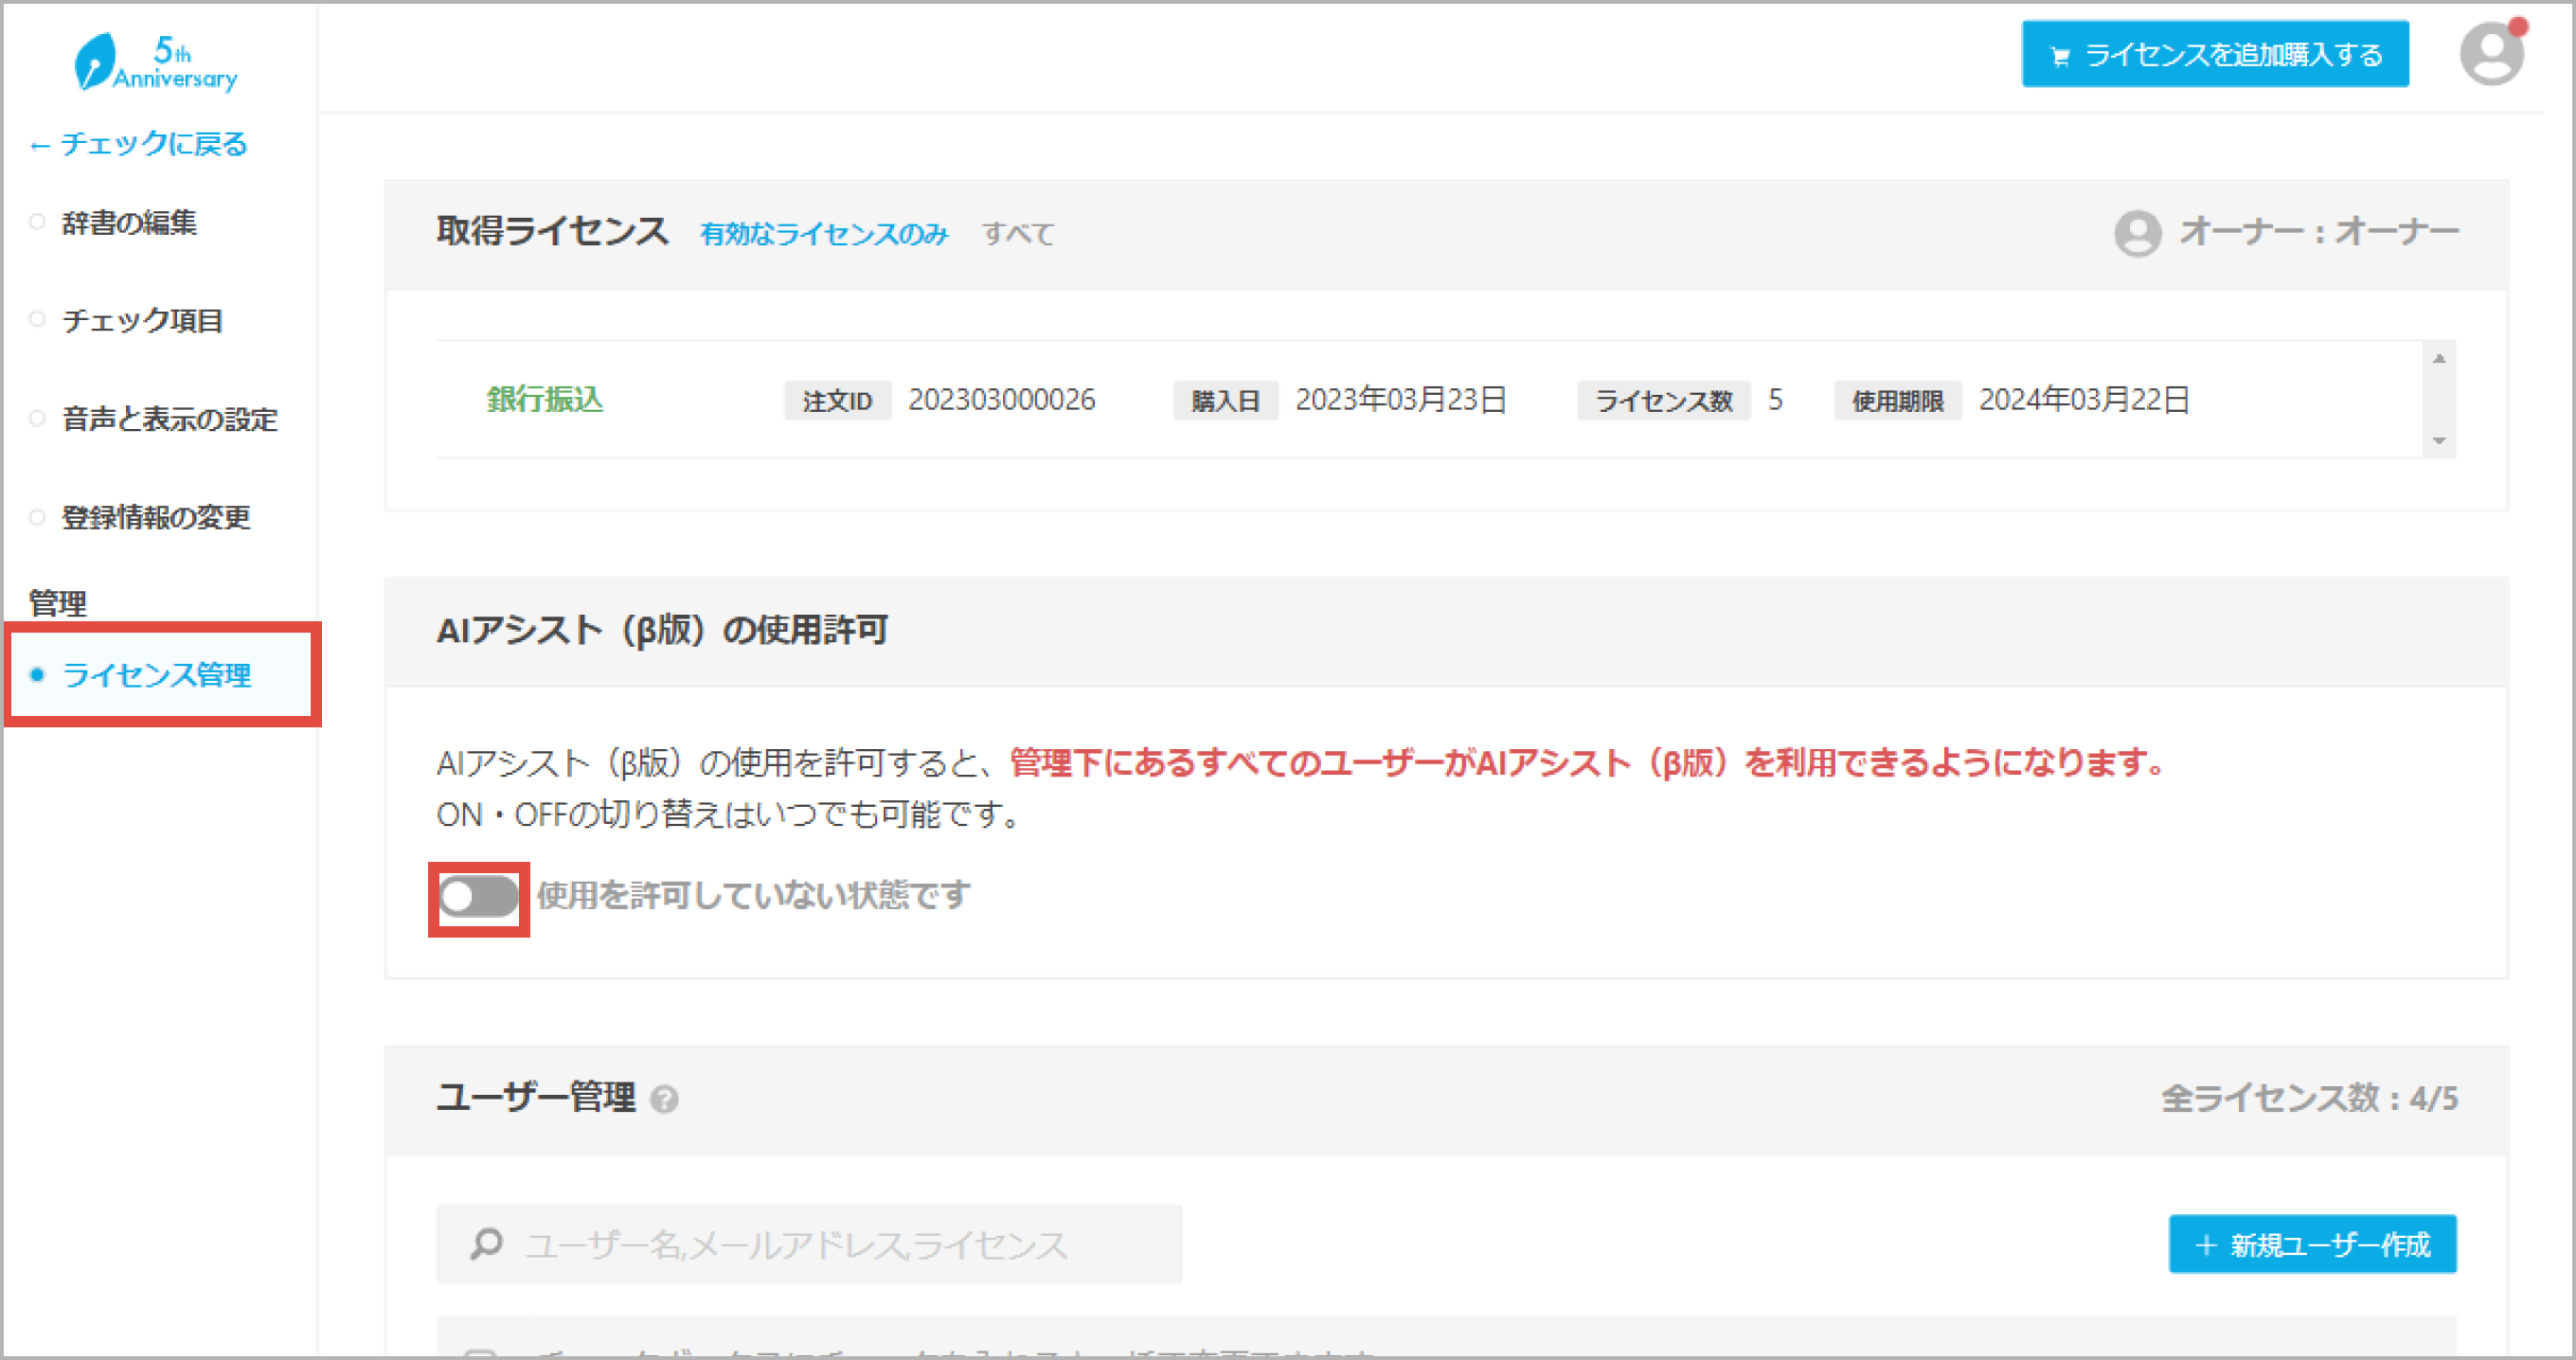Open 辞書の編集 in the sidebar
The image size is (2576, 1360).
coord(129,222)
